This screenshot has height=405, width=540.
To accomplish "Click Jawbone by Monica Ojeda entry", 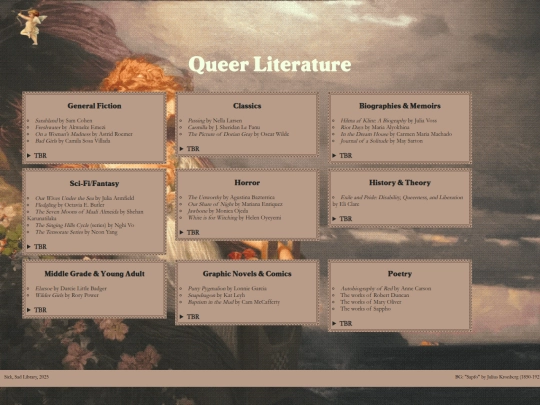I will click(x=218, y=211).
